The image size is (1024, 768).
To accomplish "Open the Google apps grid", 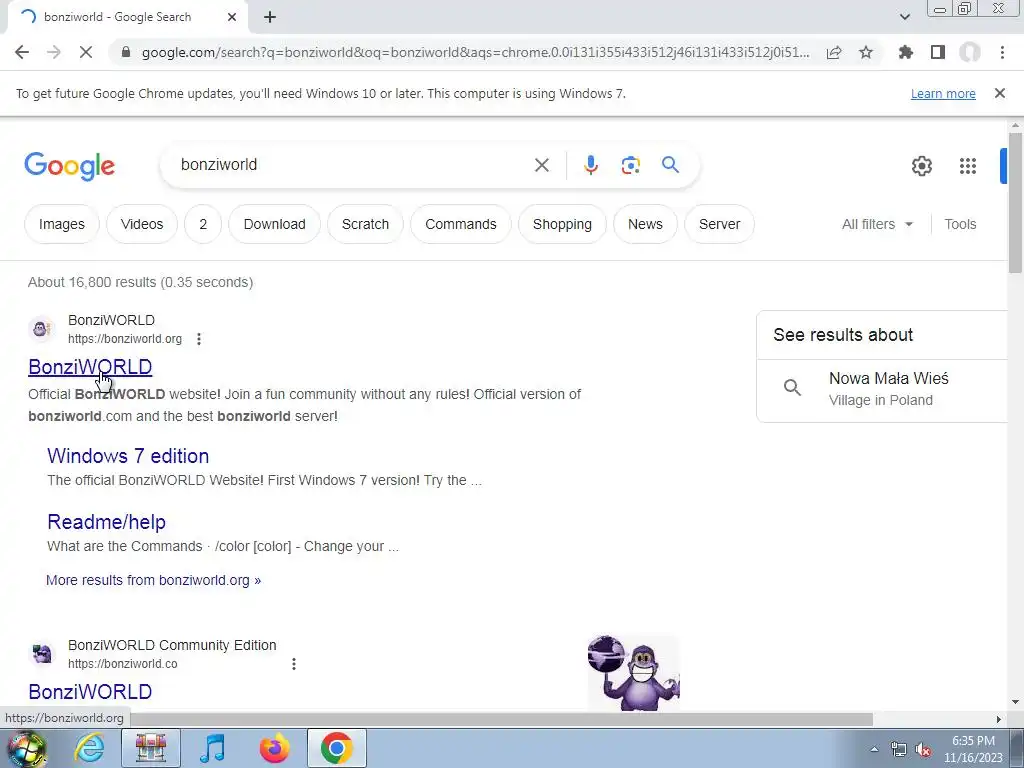I will coord(968,166).
